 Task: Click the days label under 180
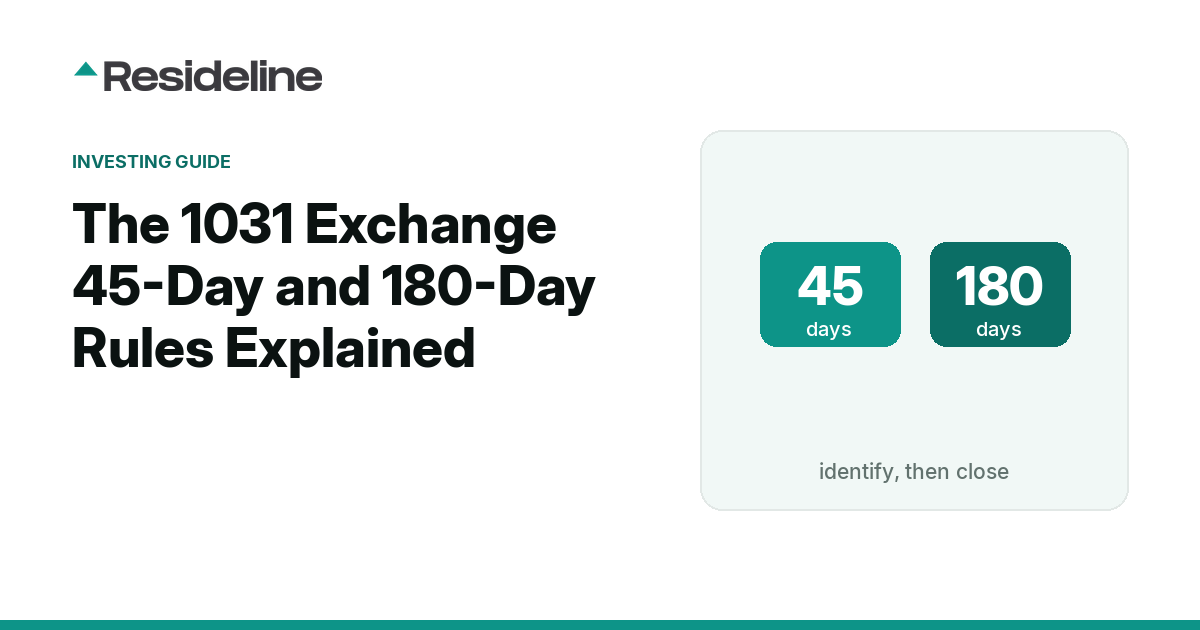point(999,329)
